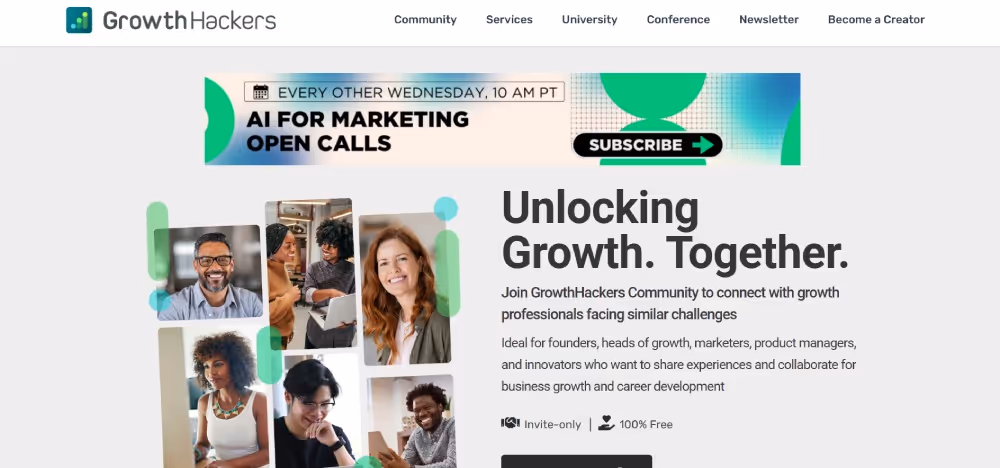Open the Conference link in navigation
The image size is (1000, 468).
tap(678, 20)
